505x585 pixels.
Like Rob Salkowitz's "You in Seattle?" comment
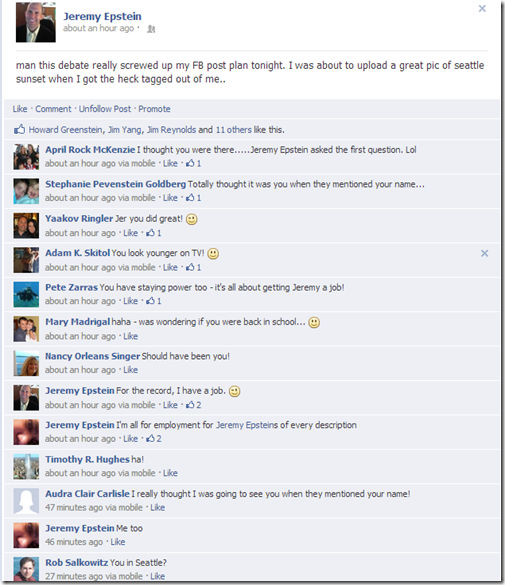click(x=157, y=576)
